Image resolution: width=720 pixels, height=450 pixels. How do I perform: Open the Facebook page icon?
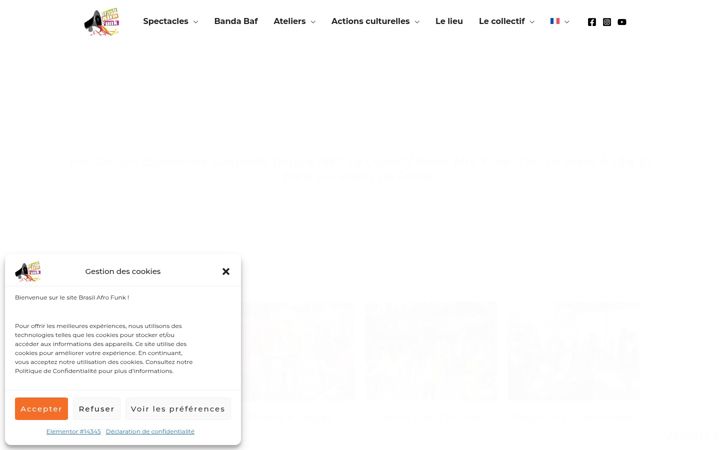pos(592,22)
